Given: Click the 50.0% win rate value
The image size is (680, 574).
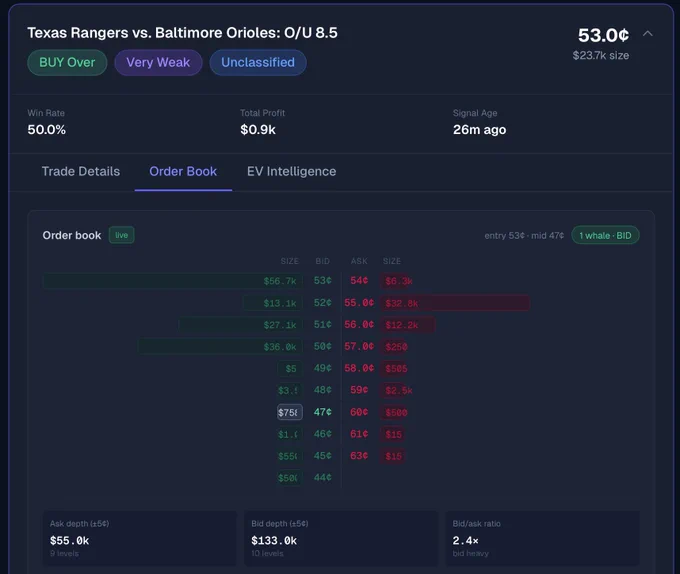Looking at the screenshot, I should coord(47,130).
